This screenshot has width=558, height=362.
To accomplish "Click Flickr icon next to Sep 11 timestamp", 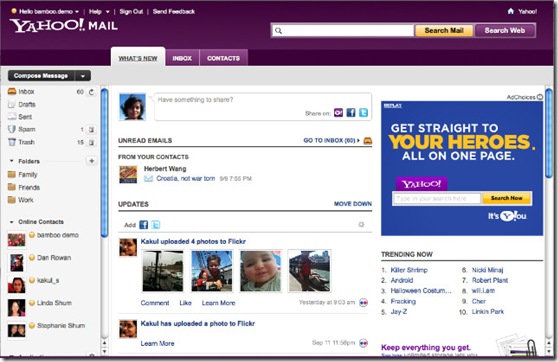I will click(363, 343).
